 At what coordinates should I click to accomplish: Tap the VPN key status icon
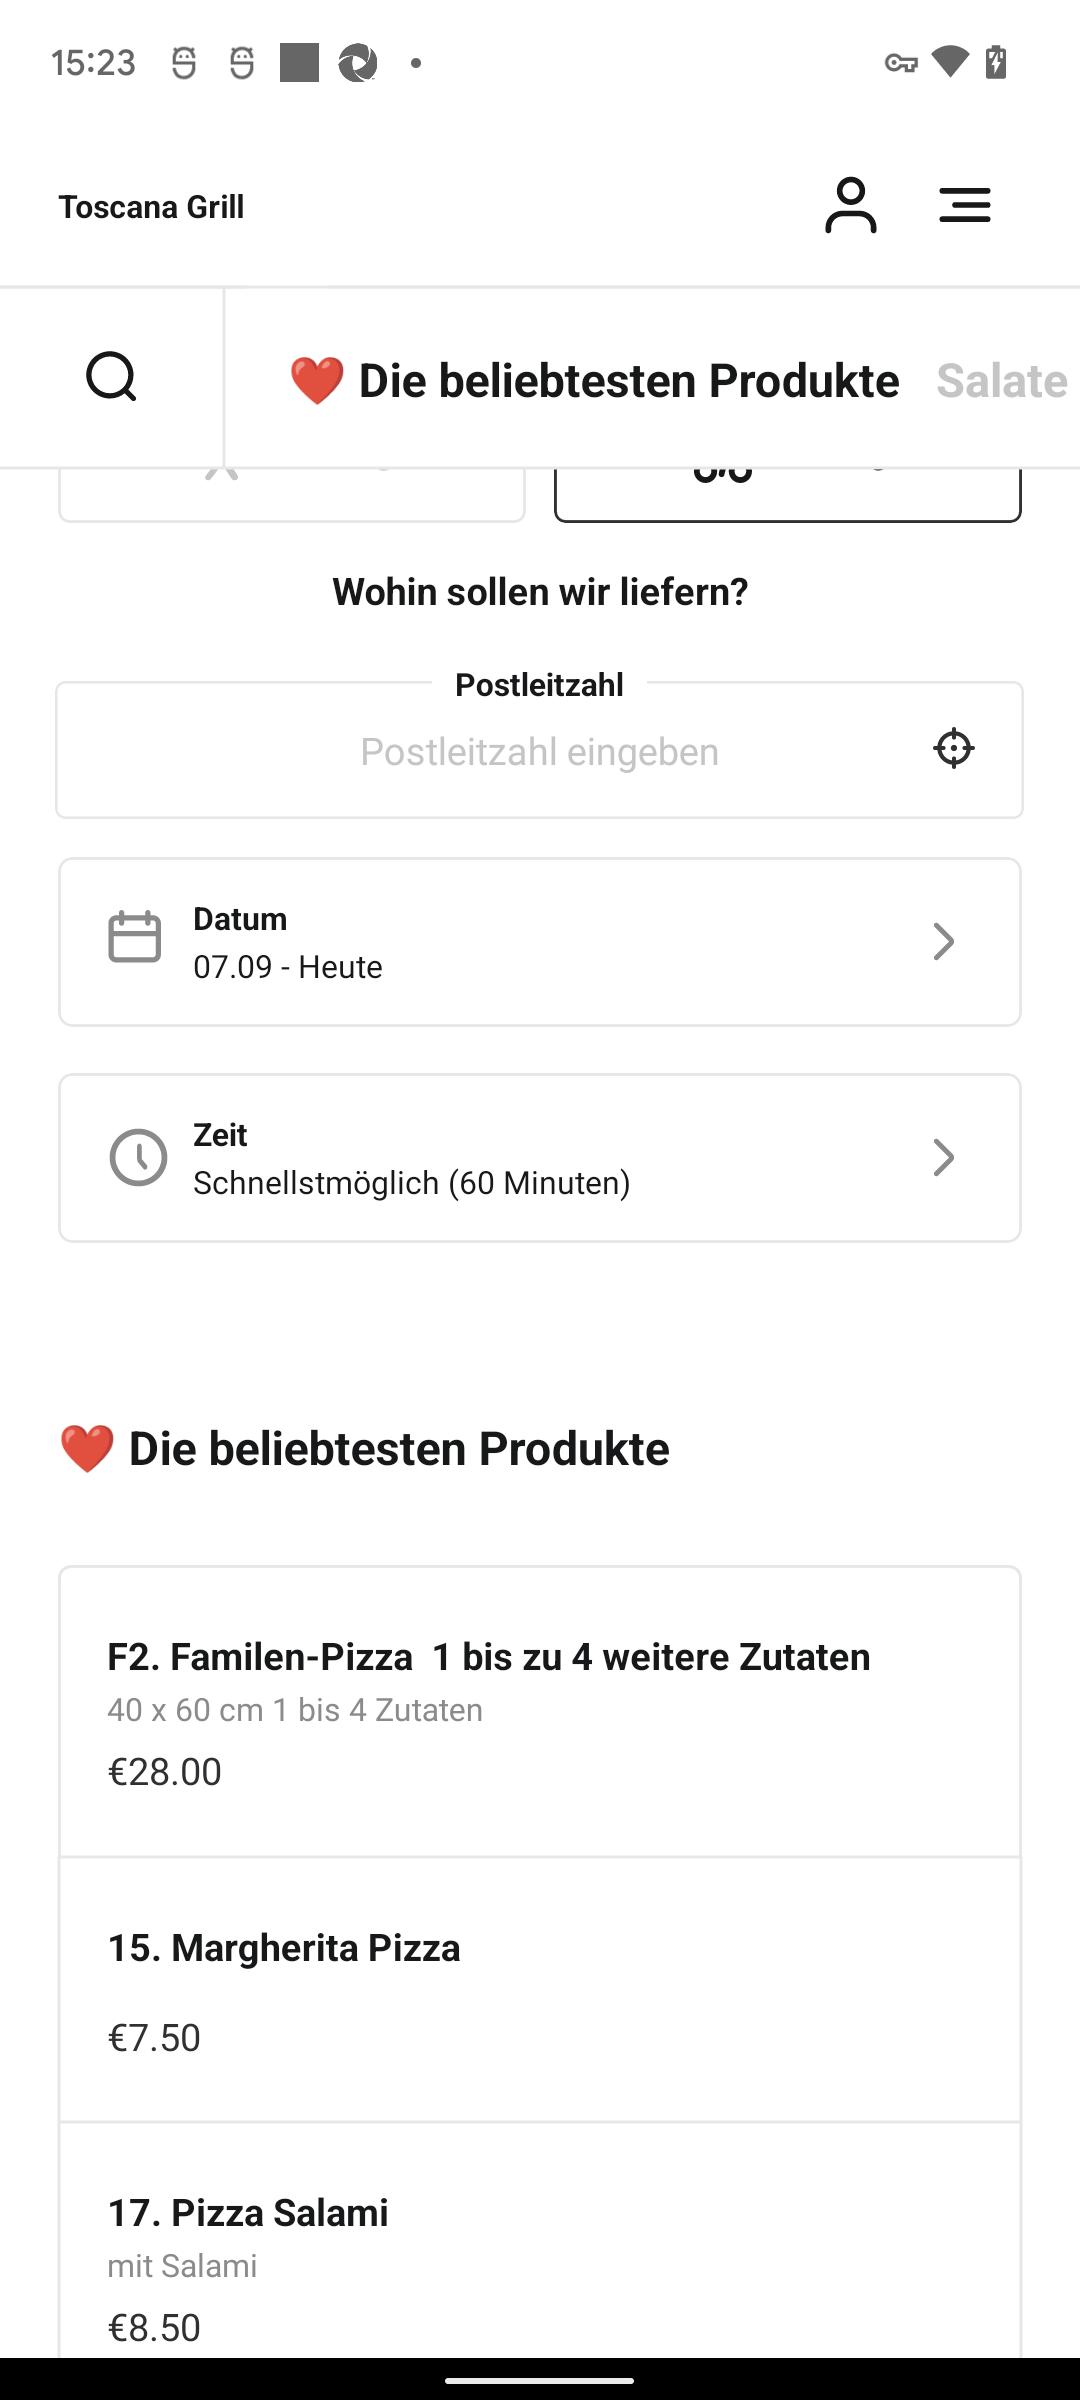(901, 63)
